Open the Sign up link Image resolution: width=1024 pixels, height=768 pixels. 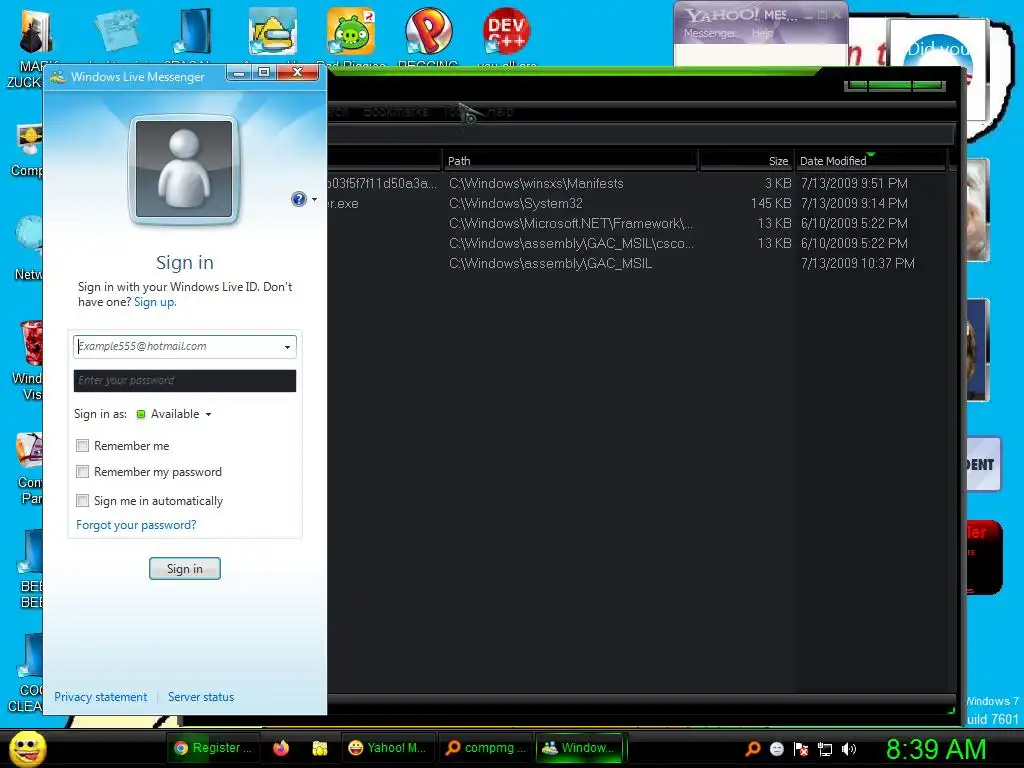155,302
